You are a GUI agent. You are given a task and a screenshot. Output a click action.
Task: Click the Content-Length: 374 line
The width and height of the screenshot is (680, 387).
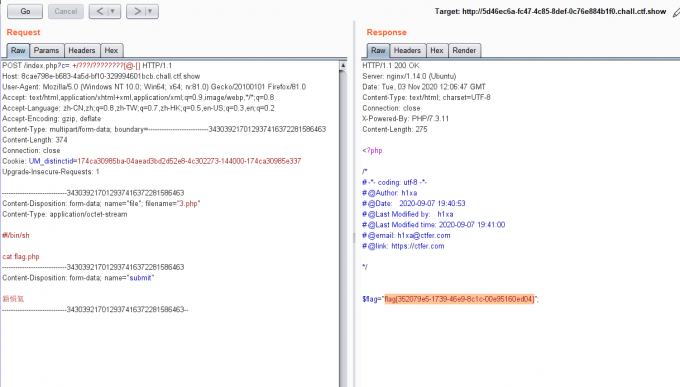[35, 140]
